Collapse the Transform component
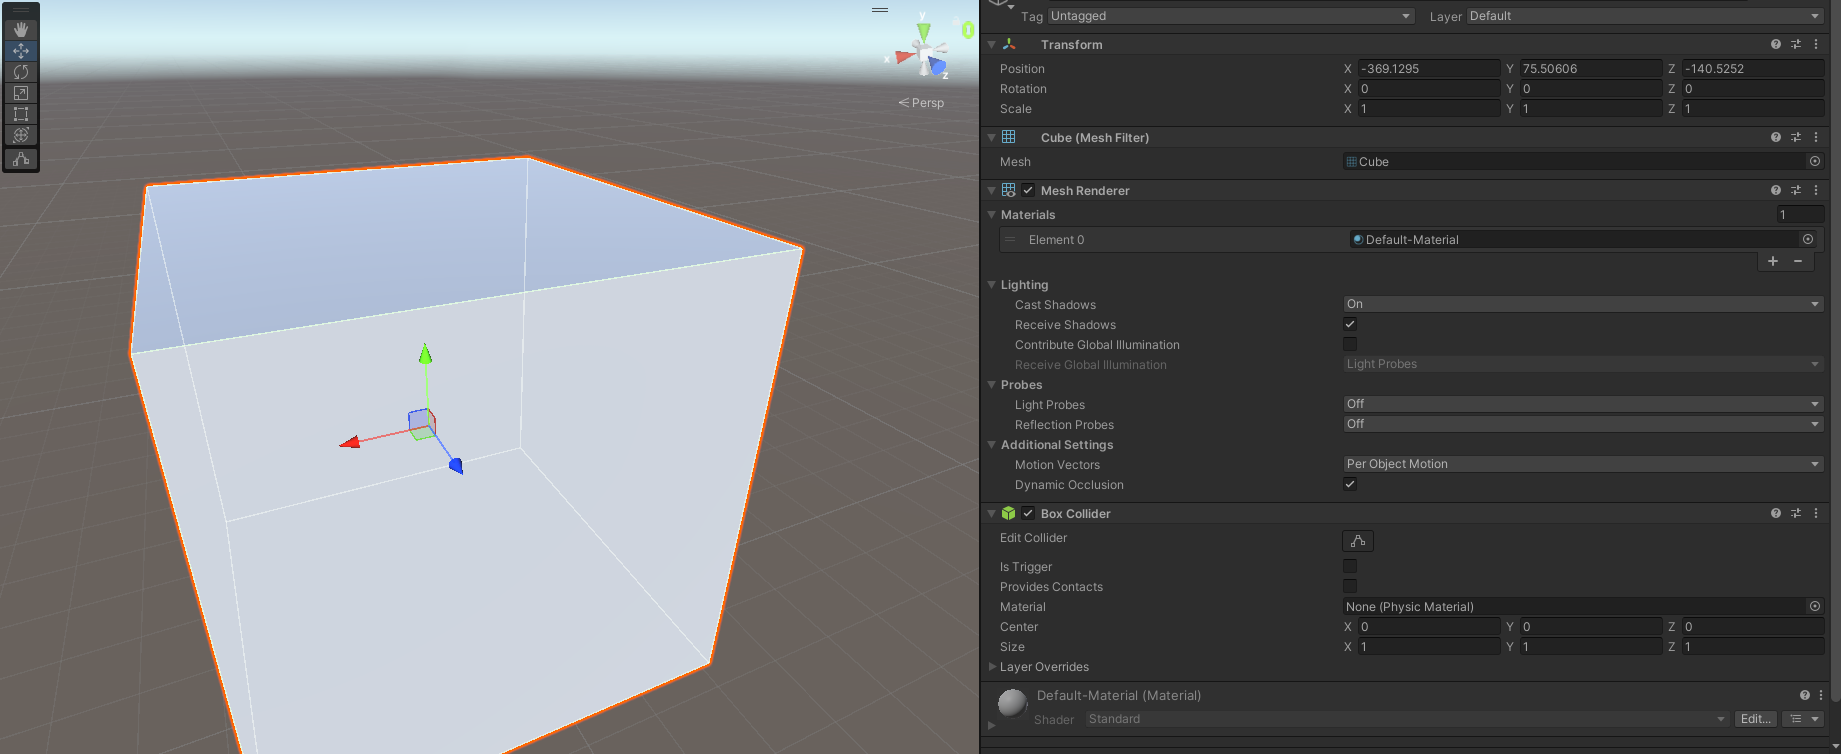This screenshot has height=754, width=1841. 991,44
